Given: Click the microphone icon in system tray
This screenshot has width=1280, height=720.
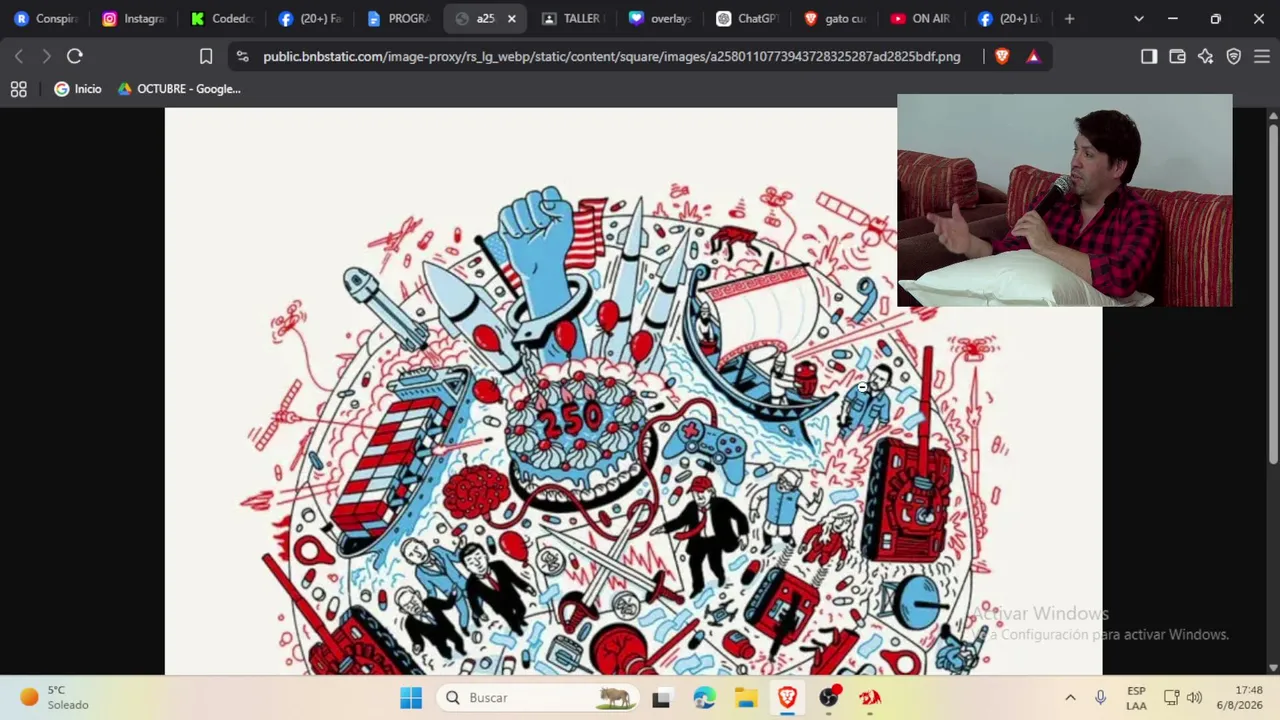Looking at the screenshot, I should (1100, 697).
